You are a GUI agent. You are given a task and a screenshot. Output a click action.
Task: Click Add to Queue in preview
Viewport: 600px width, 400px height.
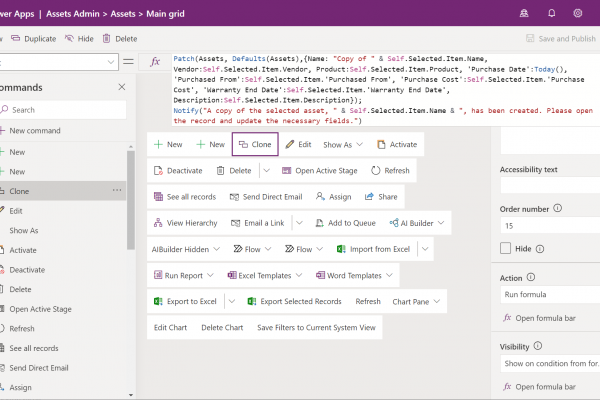(346, 223)
